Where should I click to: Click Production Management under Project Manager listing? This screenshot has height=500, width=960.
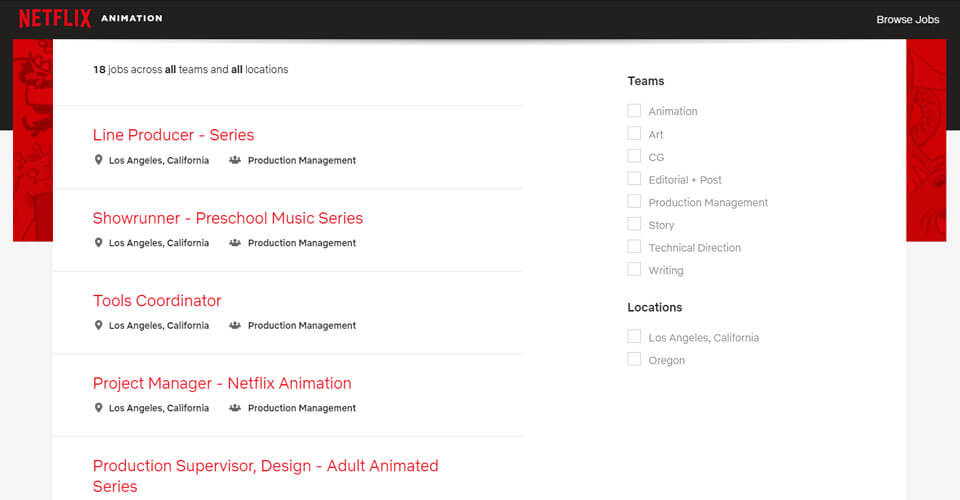pos(302,408)
